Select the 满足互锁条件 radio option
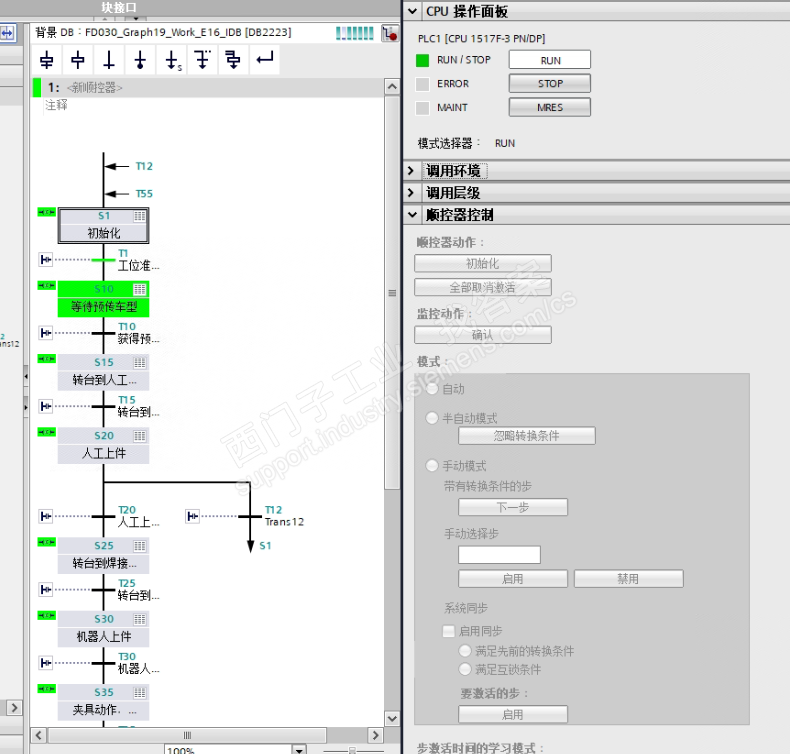This screenshot has height=754, width=790. (x=465, y=669)
